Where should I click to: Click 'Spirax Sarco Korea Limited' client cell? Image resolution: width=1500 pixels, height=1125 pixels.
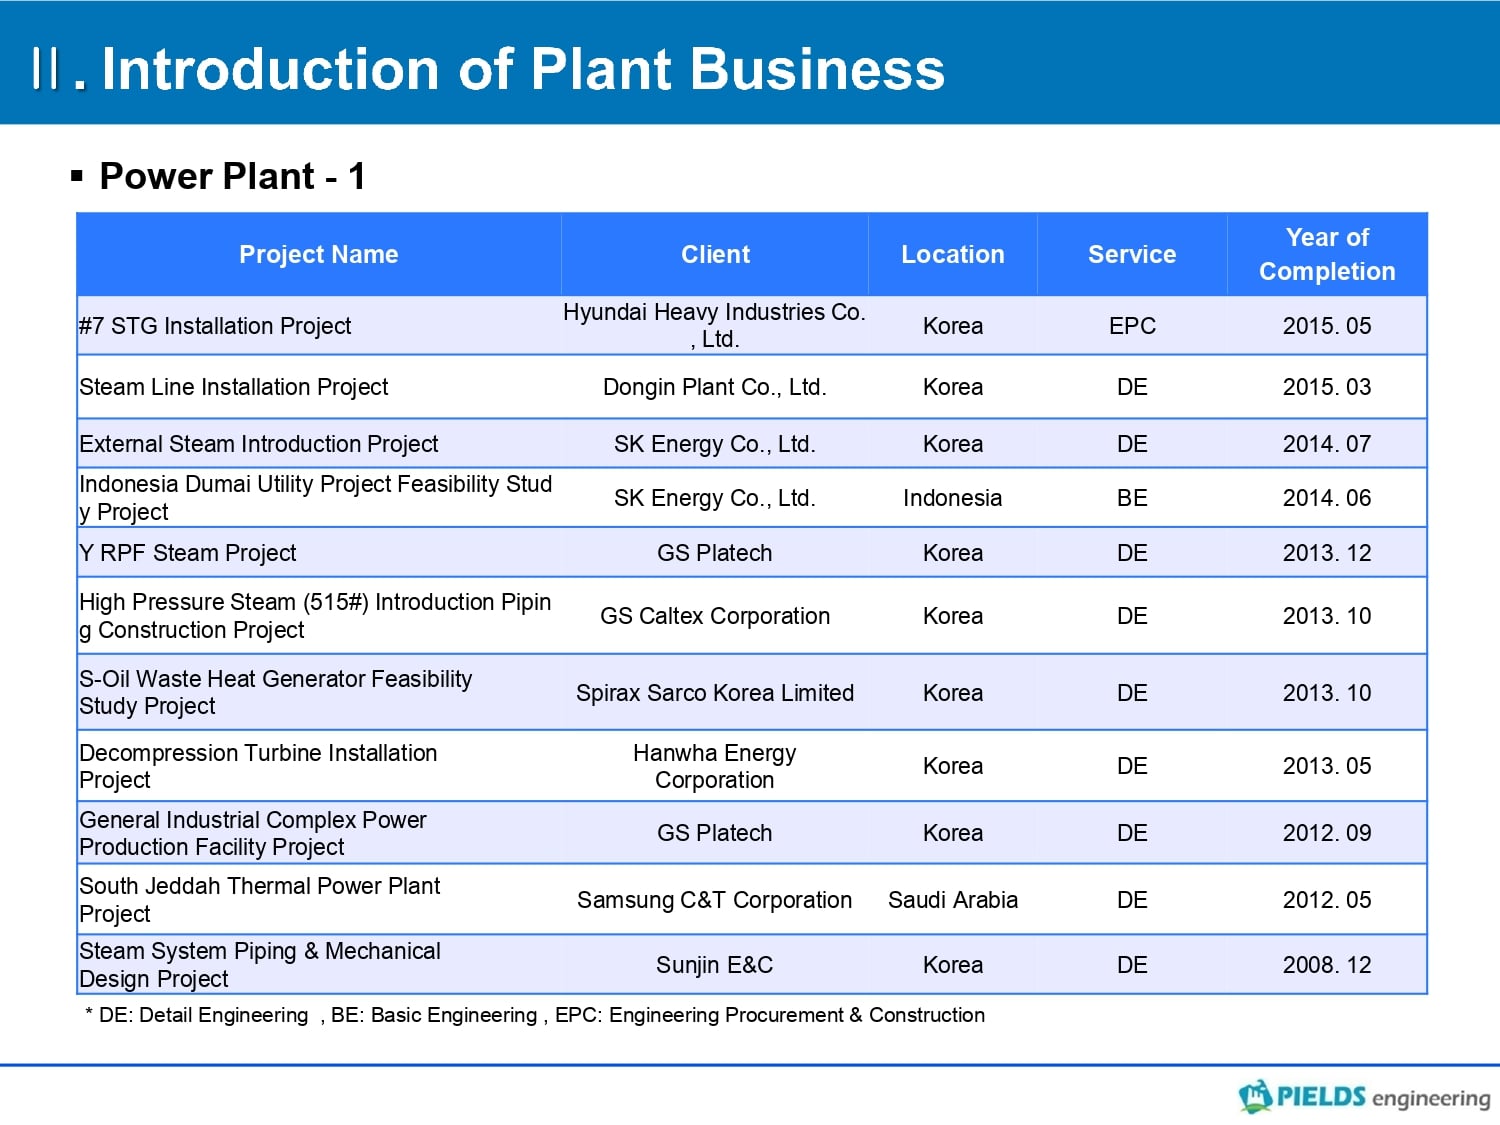[715, 692]
